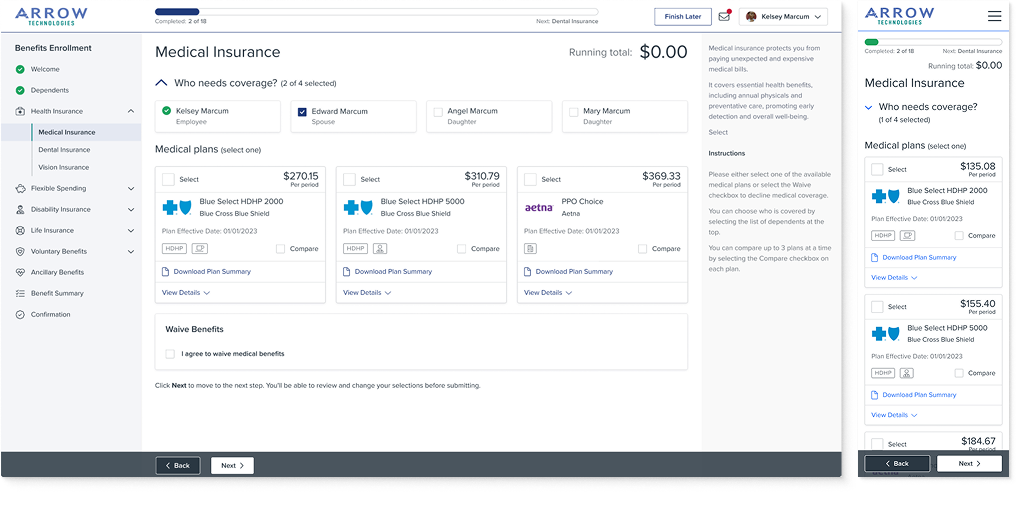Expand Flexible Spending sidebar chevron
This screenshot has height=509, width=1025.
(x=131, y=188)
